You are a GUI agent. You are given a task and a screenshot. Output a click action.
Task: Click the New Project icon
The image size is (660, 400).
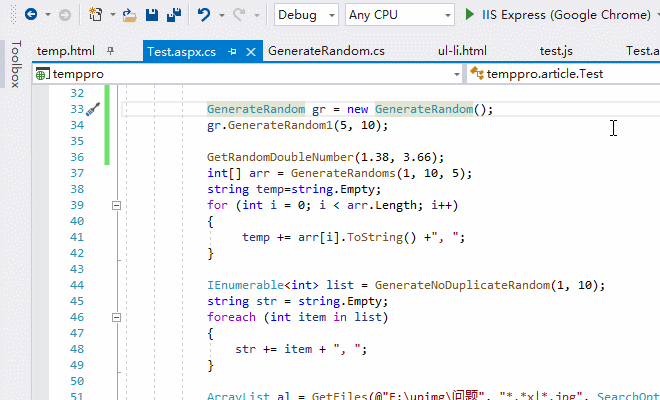click(96, 15)
